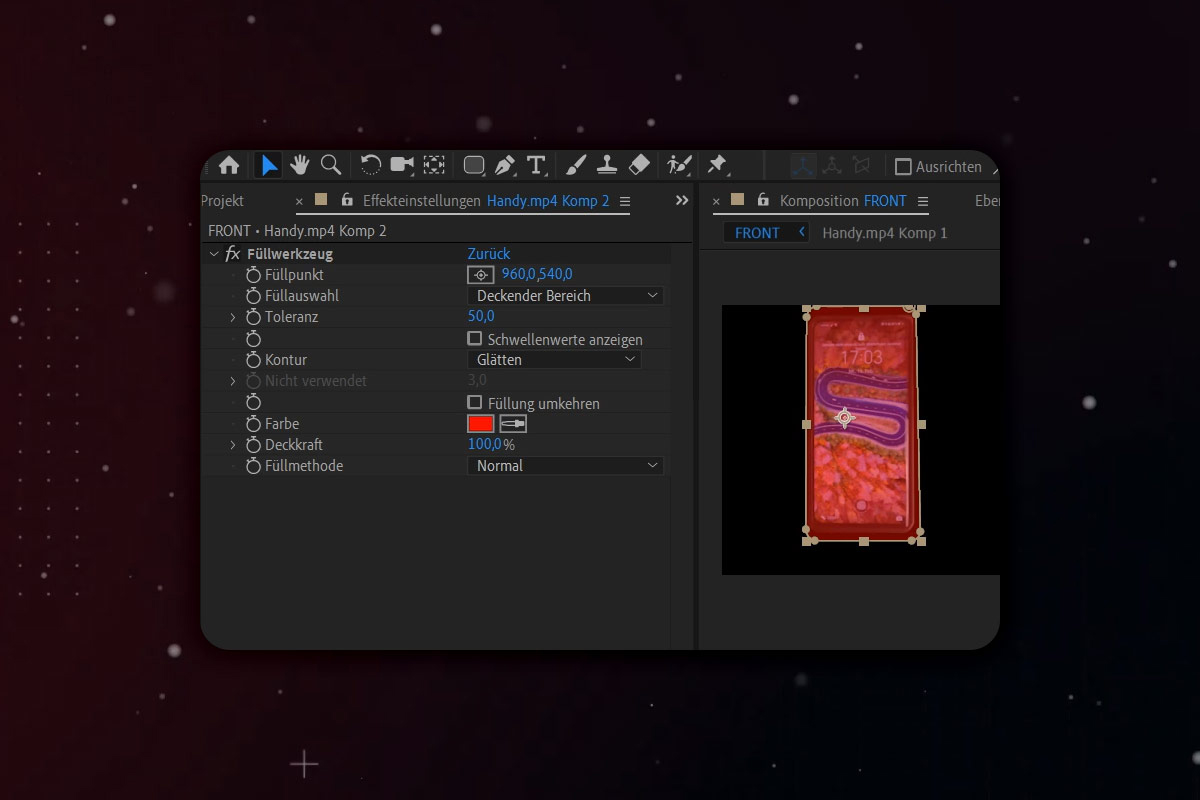Select the Roto Brush tool

pos(680,165)
